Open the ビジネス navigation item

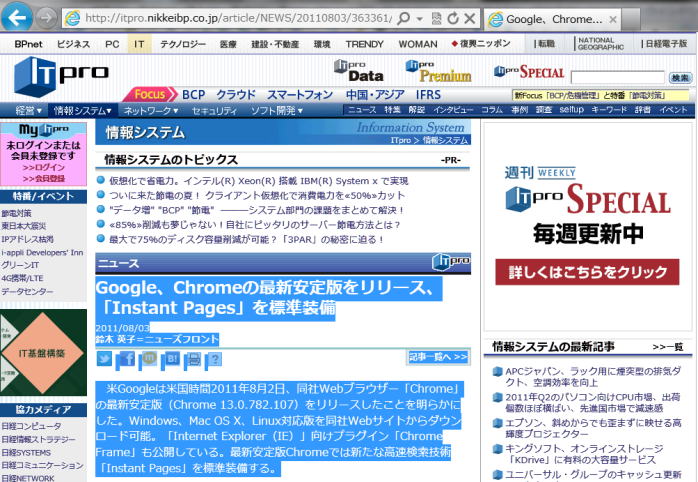click(x=73, y=44)
